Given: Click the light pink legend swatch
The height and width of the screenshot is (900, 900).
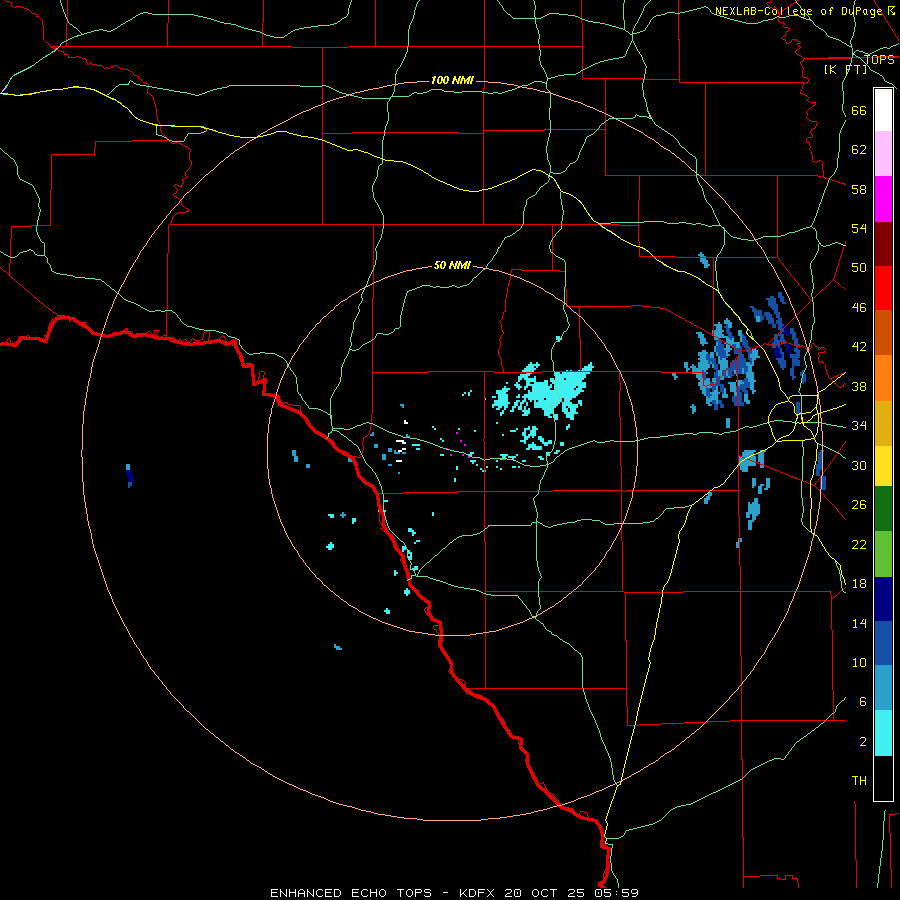Looking at the screenshot, I should [x=883, y=154].
